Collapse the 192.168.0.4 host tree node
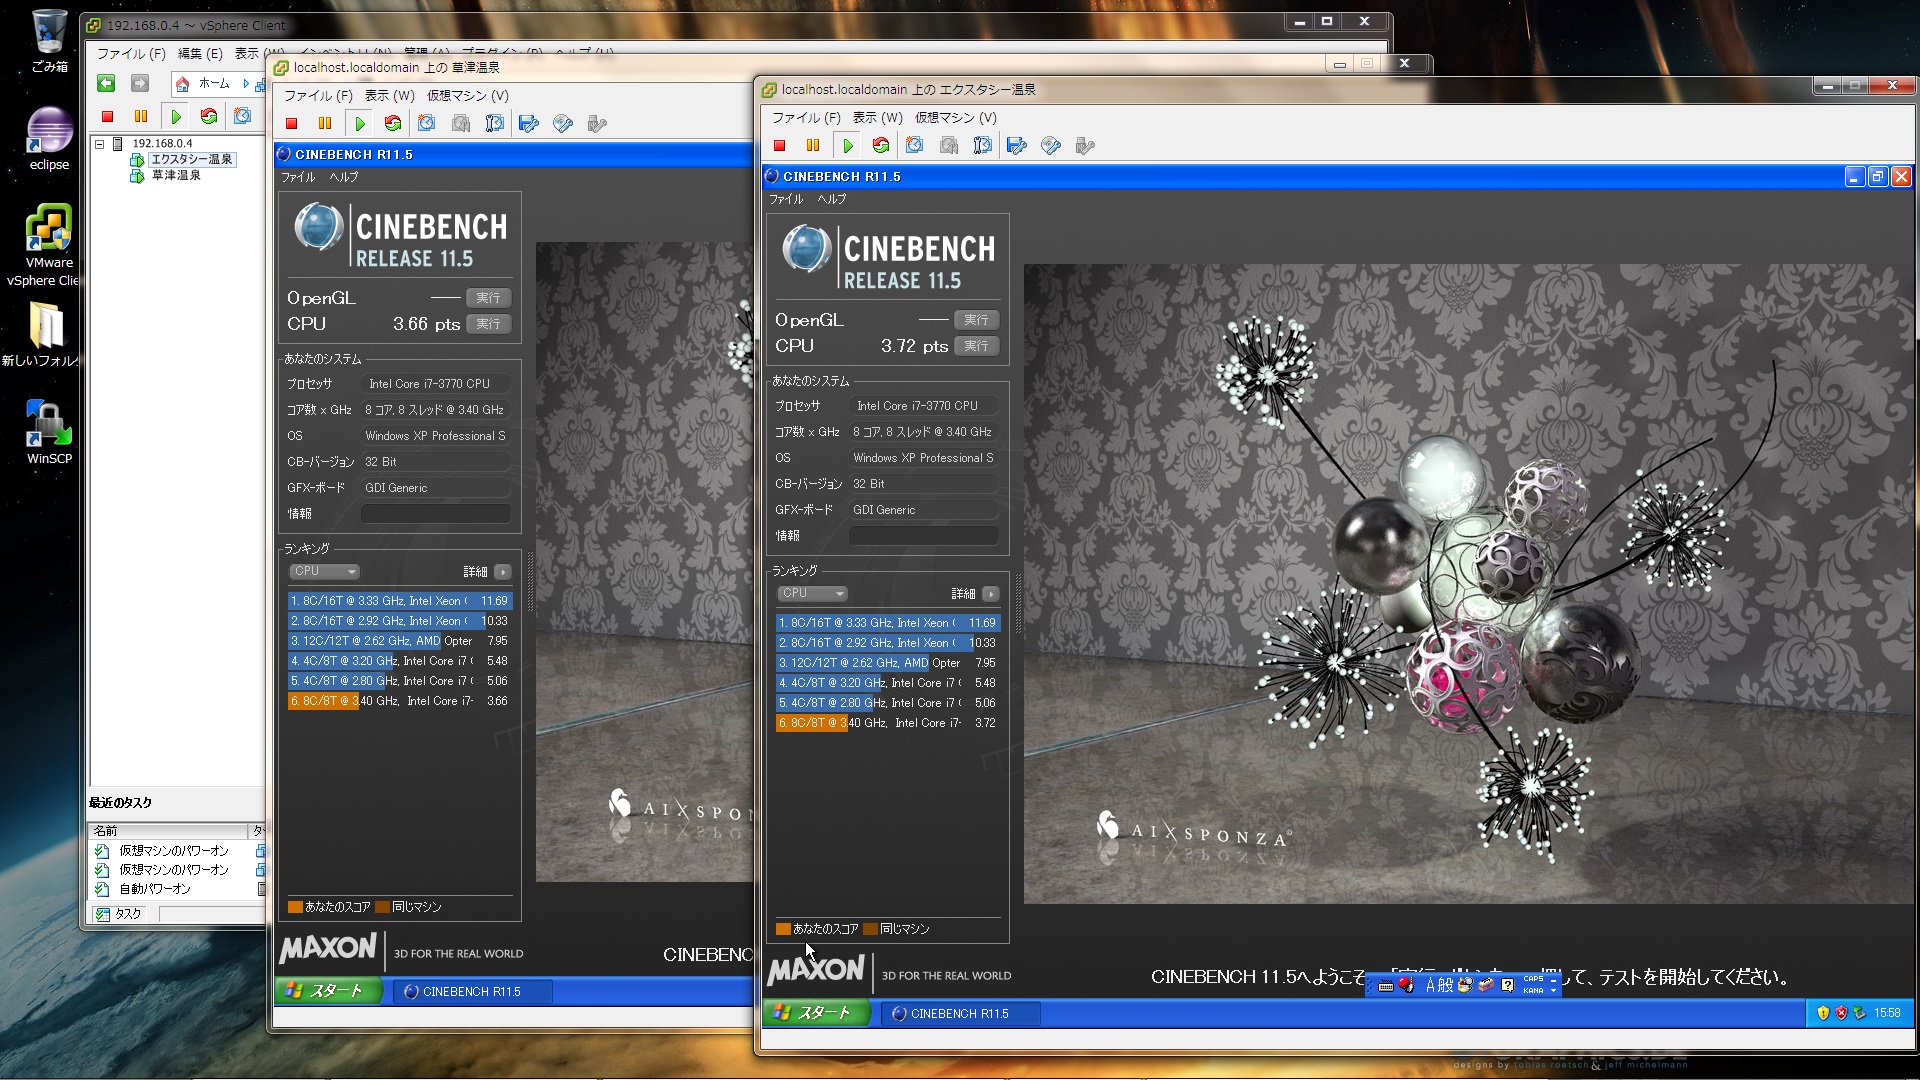The width and height of the screenshot is (1920, 1080). click(100, 143)
